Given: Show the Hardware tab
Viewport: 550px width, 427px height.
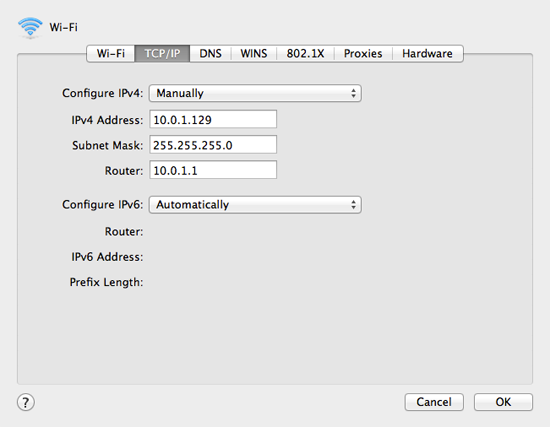Looking at the screenshot, I should point(428,53).
